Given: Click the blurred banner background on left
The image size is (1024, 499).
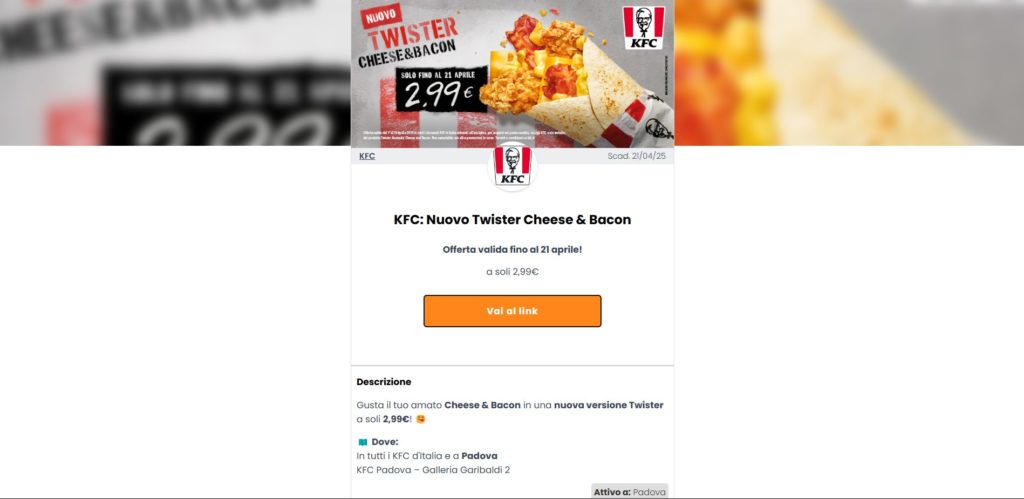Looking at the screenshot, I should [x=175, y=72].
